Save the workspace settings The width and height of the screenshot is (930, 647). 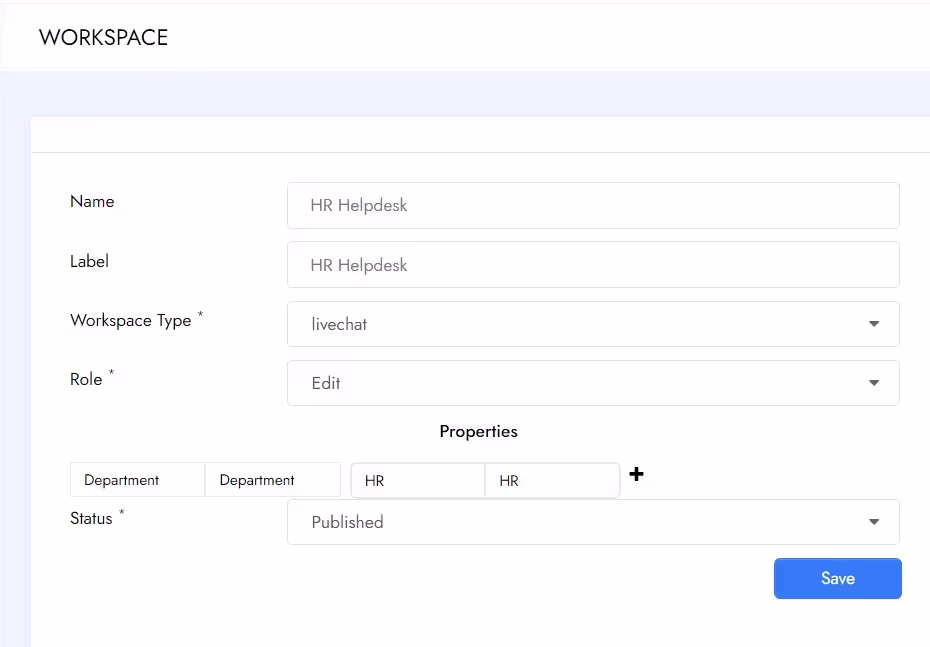[837, 578]
